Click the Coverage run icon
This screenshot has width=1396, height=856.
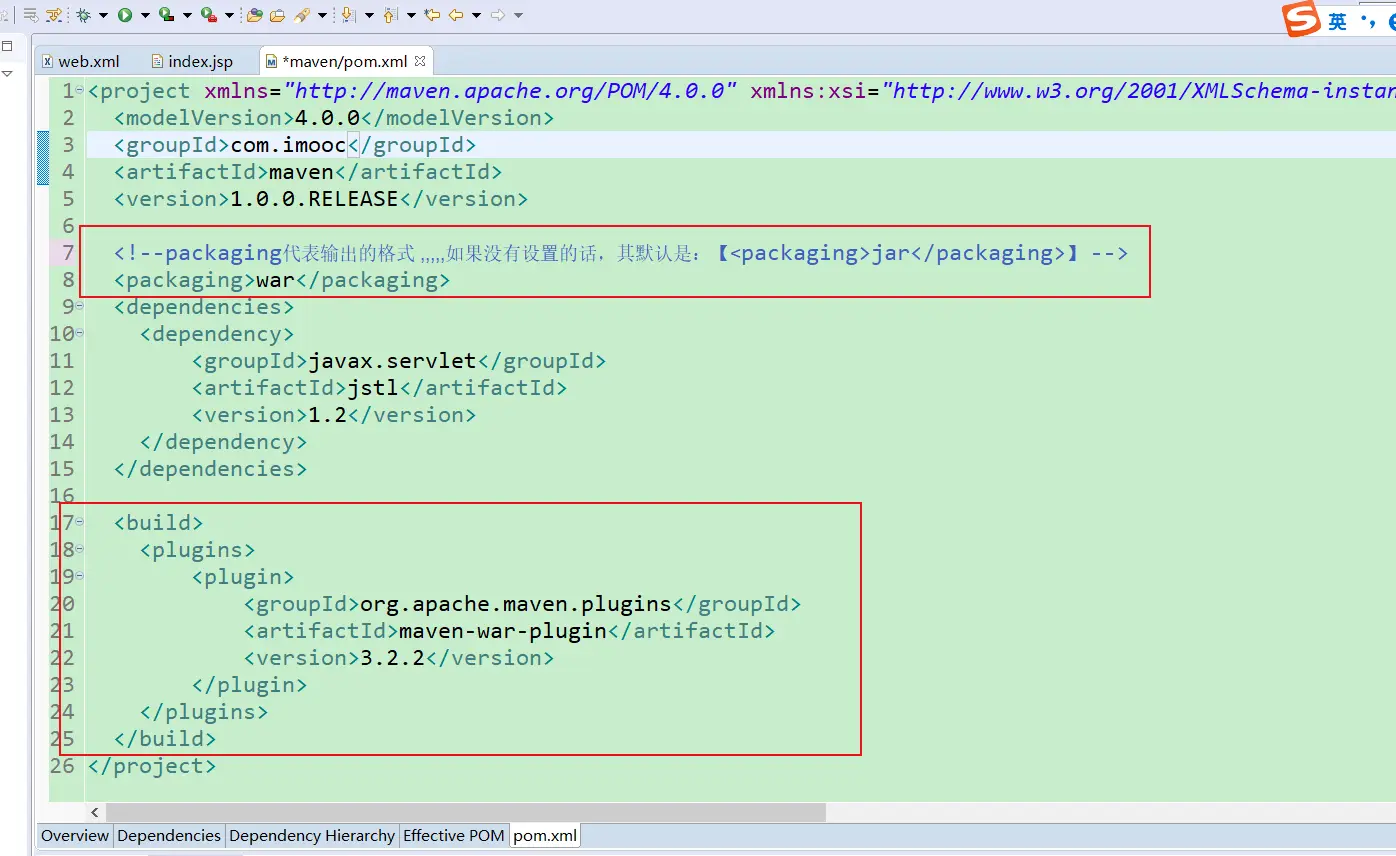pyautogui.click(x=166, y=15)
